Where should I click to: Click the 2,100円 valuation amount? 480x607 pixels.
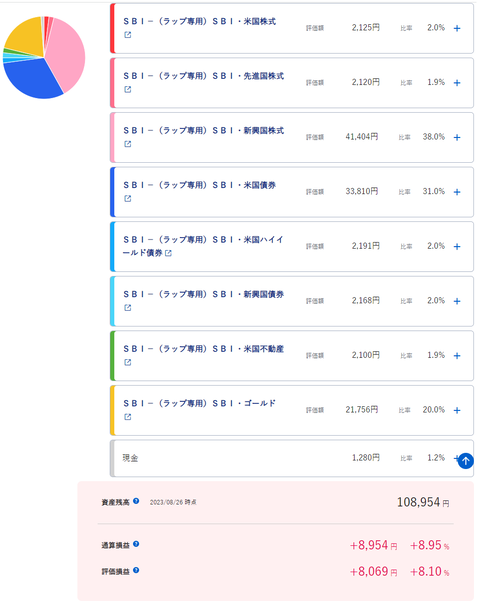365,355
